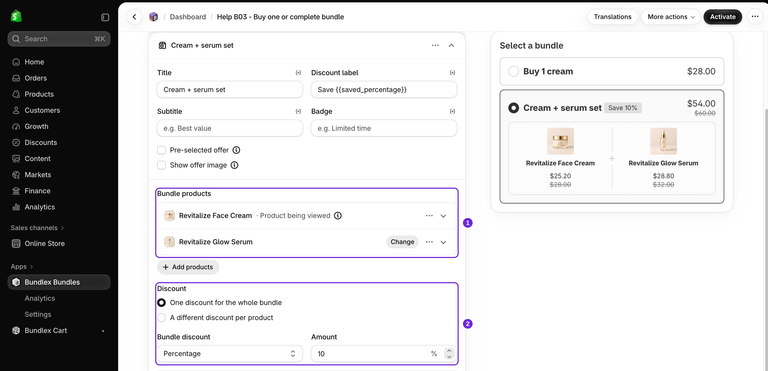Viewport: 768px width, 371px height.
Task: Expand the Revitalize Glow Serum row chevron
Action: [443, 242]
